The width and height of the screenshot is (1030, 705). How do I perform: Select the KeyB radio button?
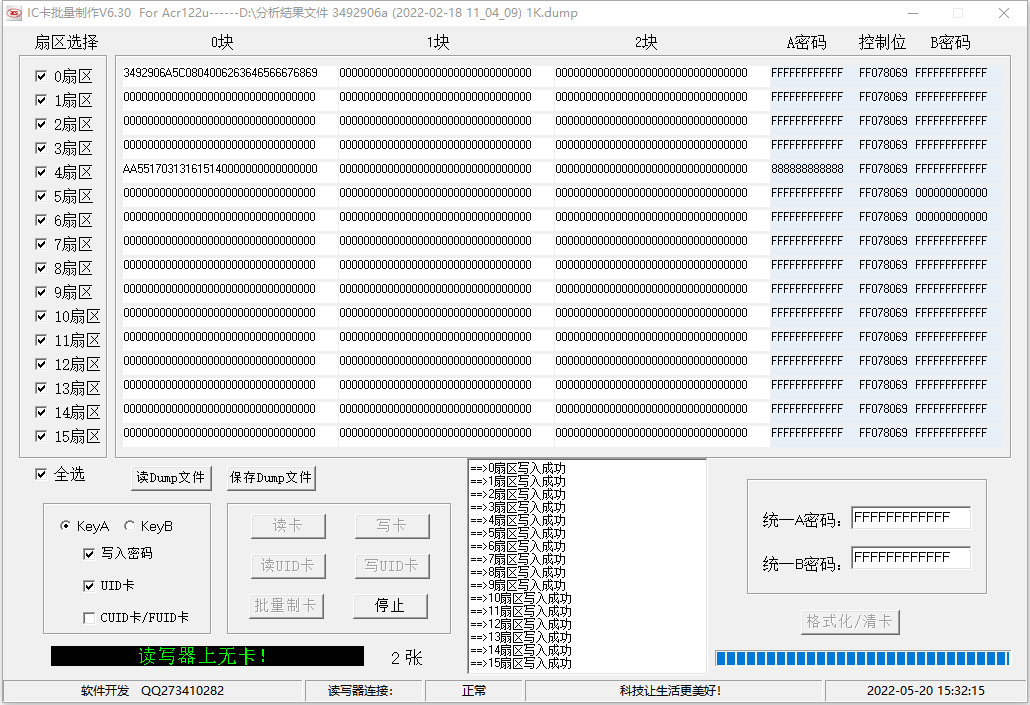pos(129,526)
